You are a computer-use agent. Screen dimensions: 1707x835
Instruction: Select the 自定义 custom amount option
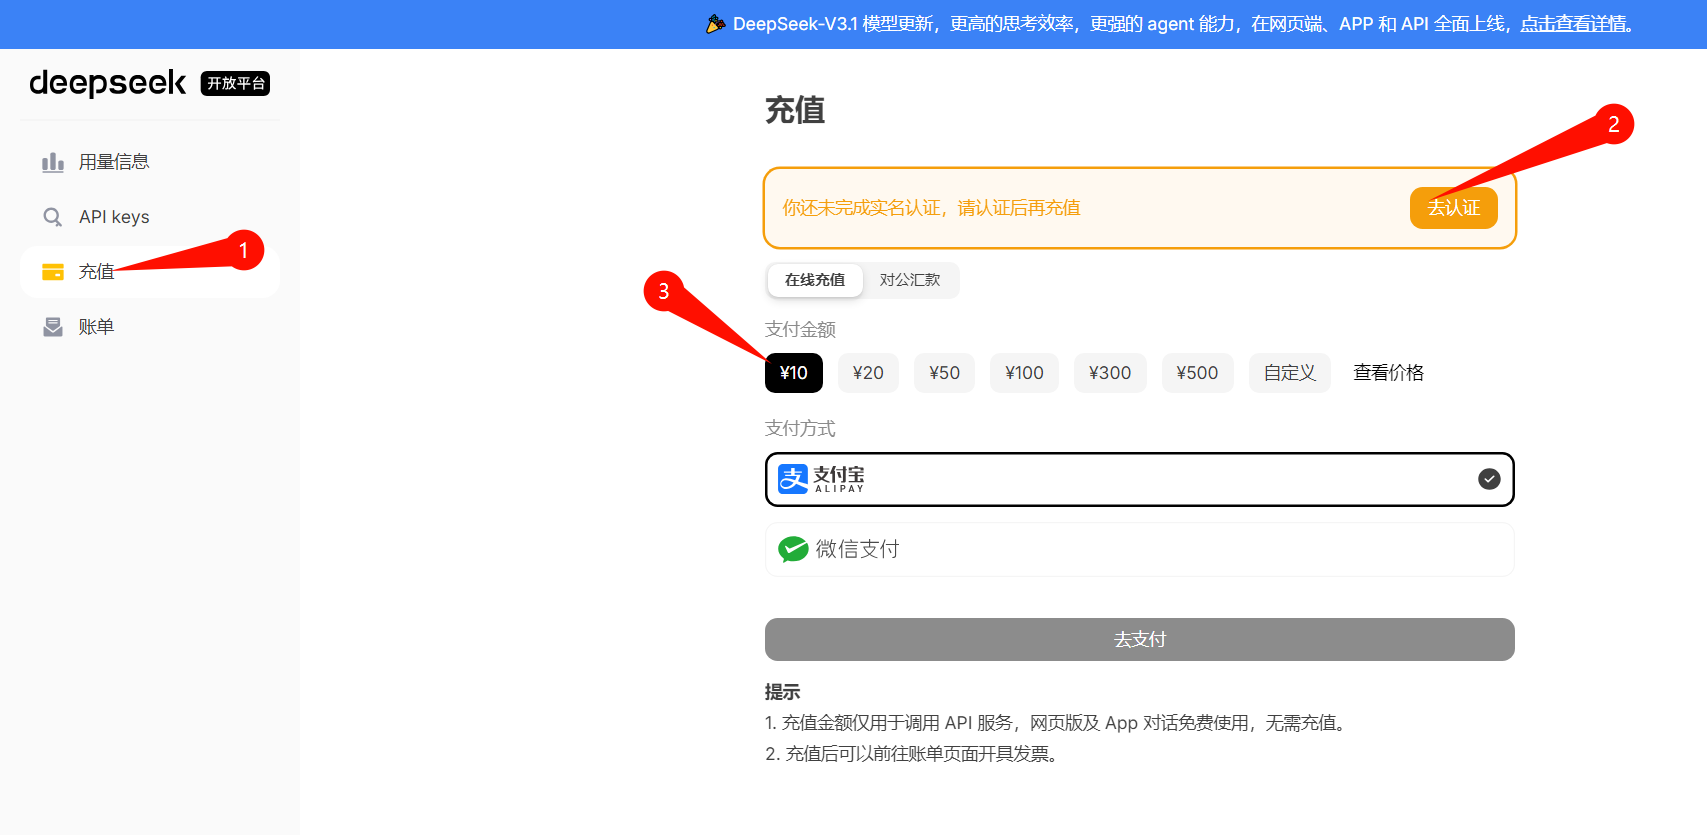[x=1290, y=373]
